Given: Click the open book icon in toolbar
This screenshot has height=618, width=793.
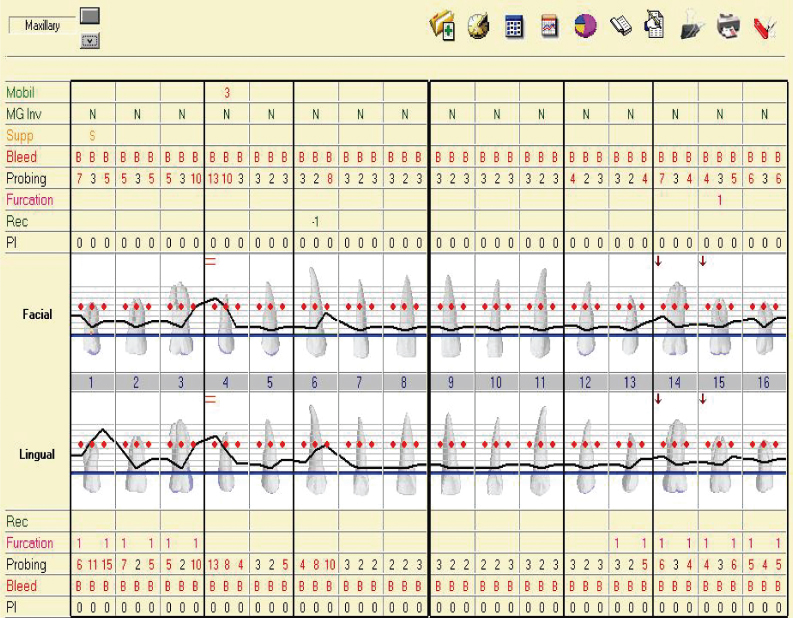Looking at the screenshot, I should (x=620, y=27).
